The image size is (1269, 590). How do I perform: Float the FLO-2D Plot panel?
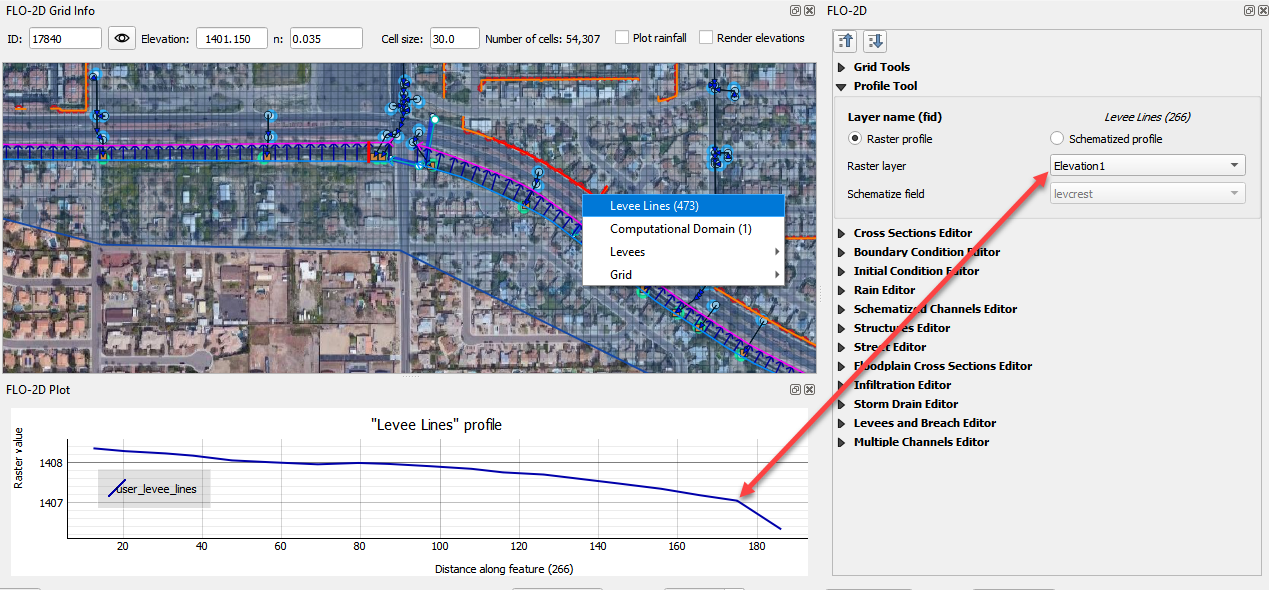coord(795,389)
